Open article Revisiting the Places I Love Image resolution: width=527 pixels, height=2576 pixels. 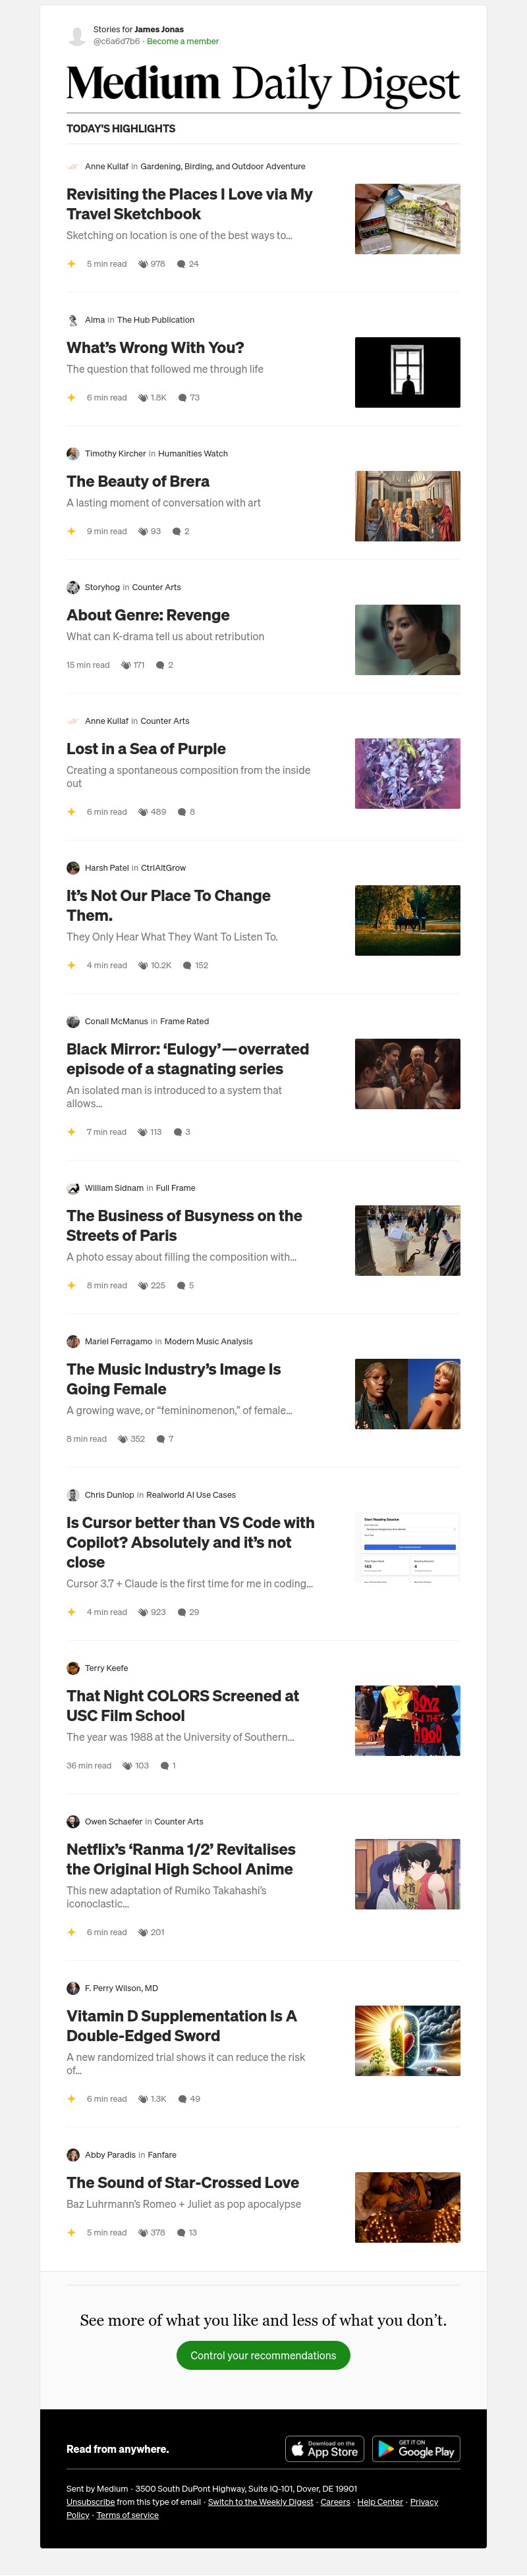pos(190,204)
